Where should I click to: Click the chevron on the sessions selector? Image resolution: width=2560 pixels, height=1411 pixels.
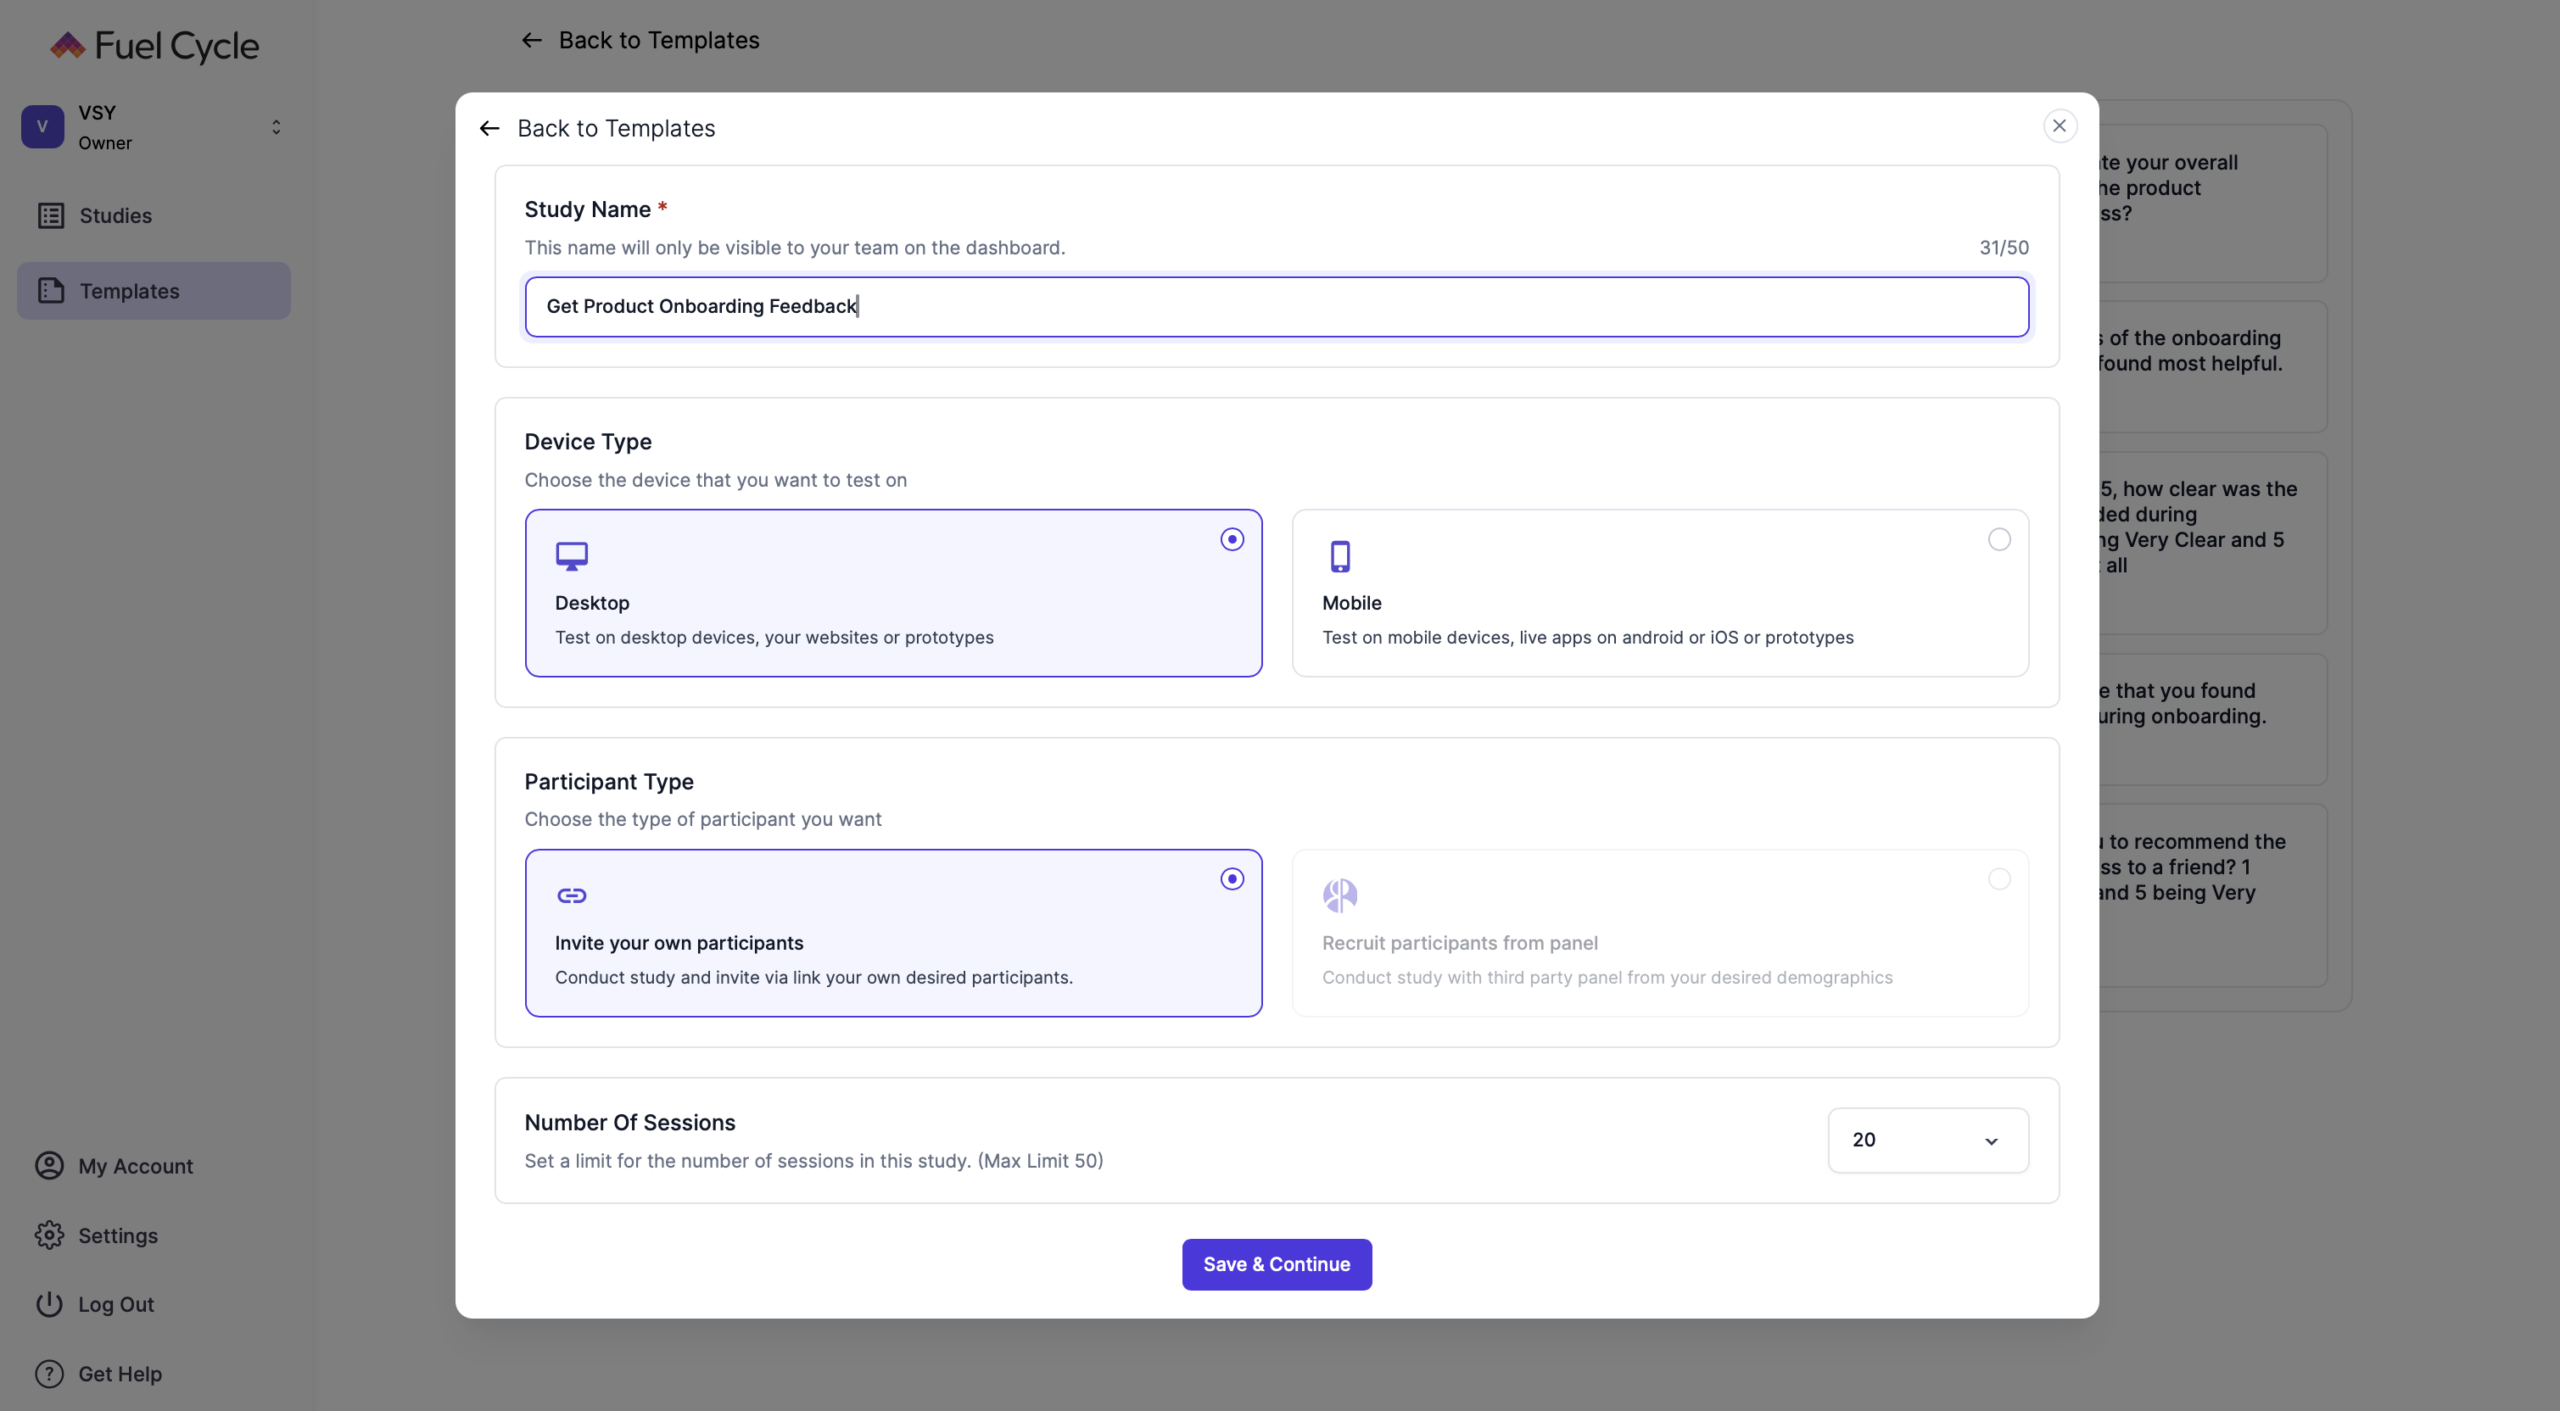click(x=1991, y=1141)
